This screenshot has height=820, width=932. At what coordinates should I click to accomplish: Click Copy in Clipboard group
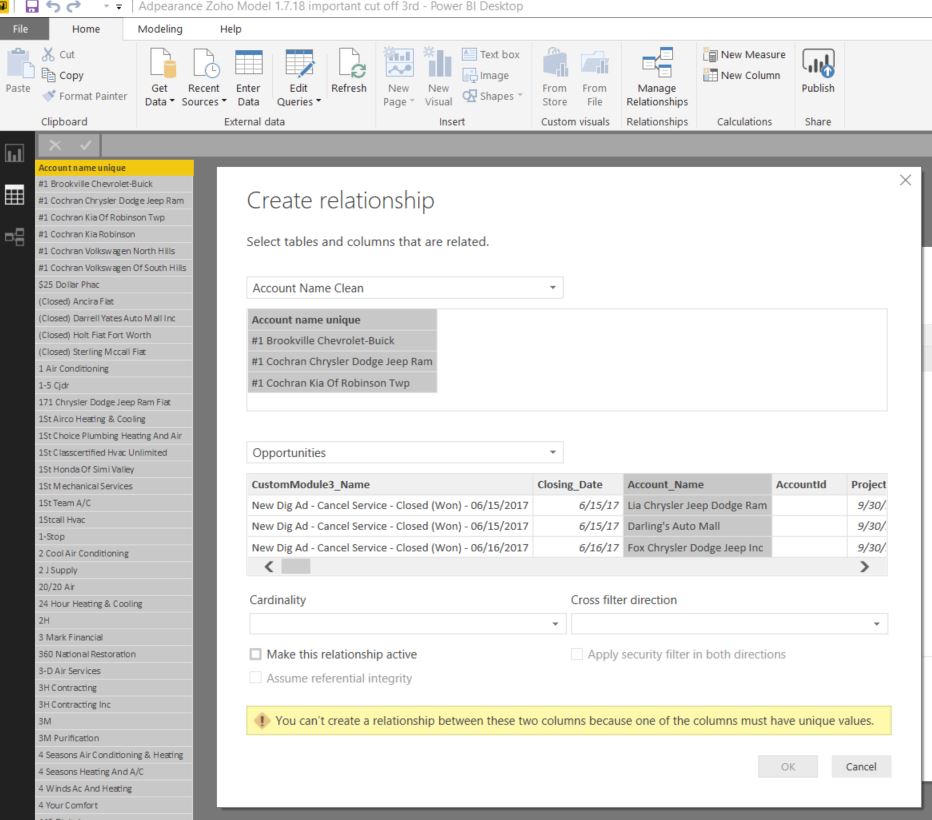point(62,75)
